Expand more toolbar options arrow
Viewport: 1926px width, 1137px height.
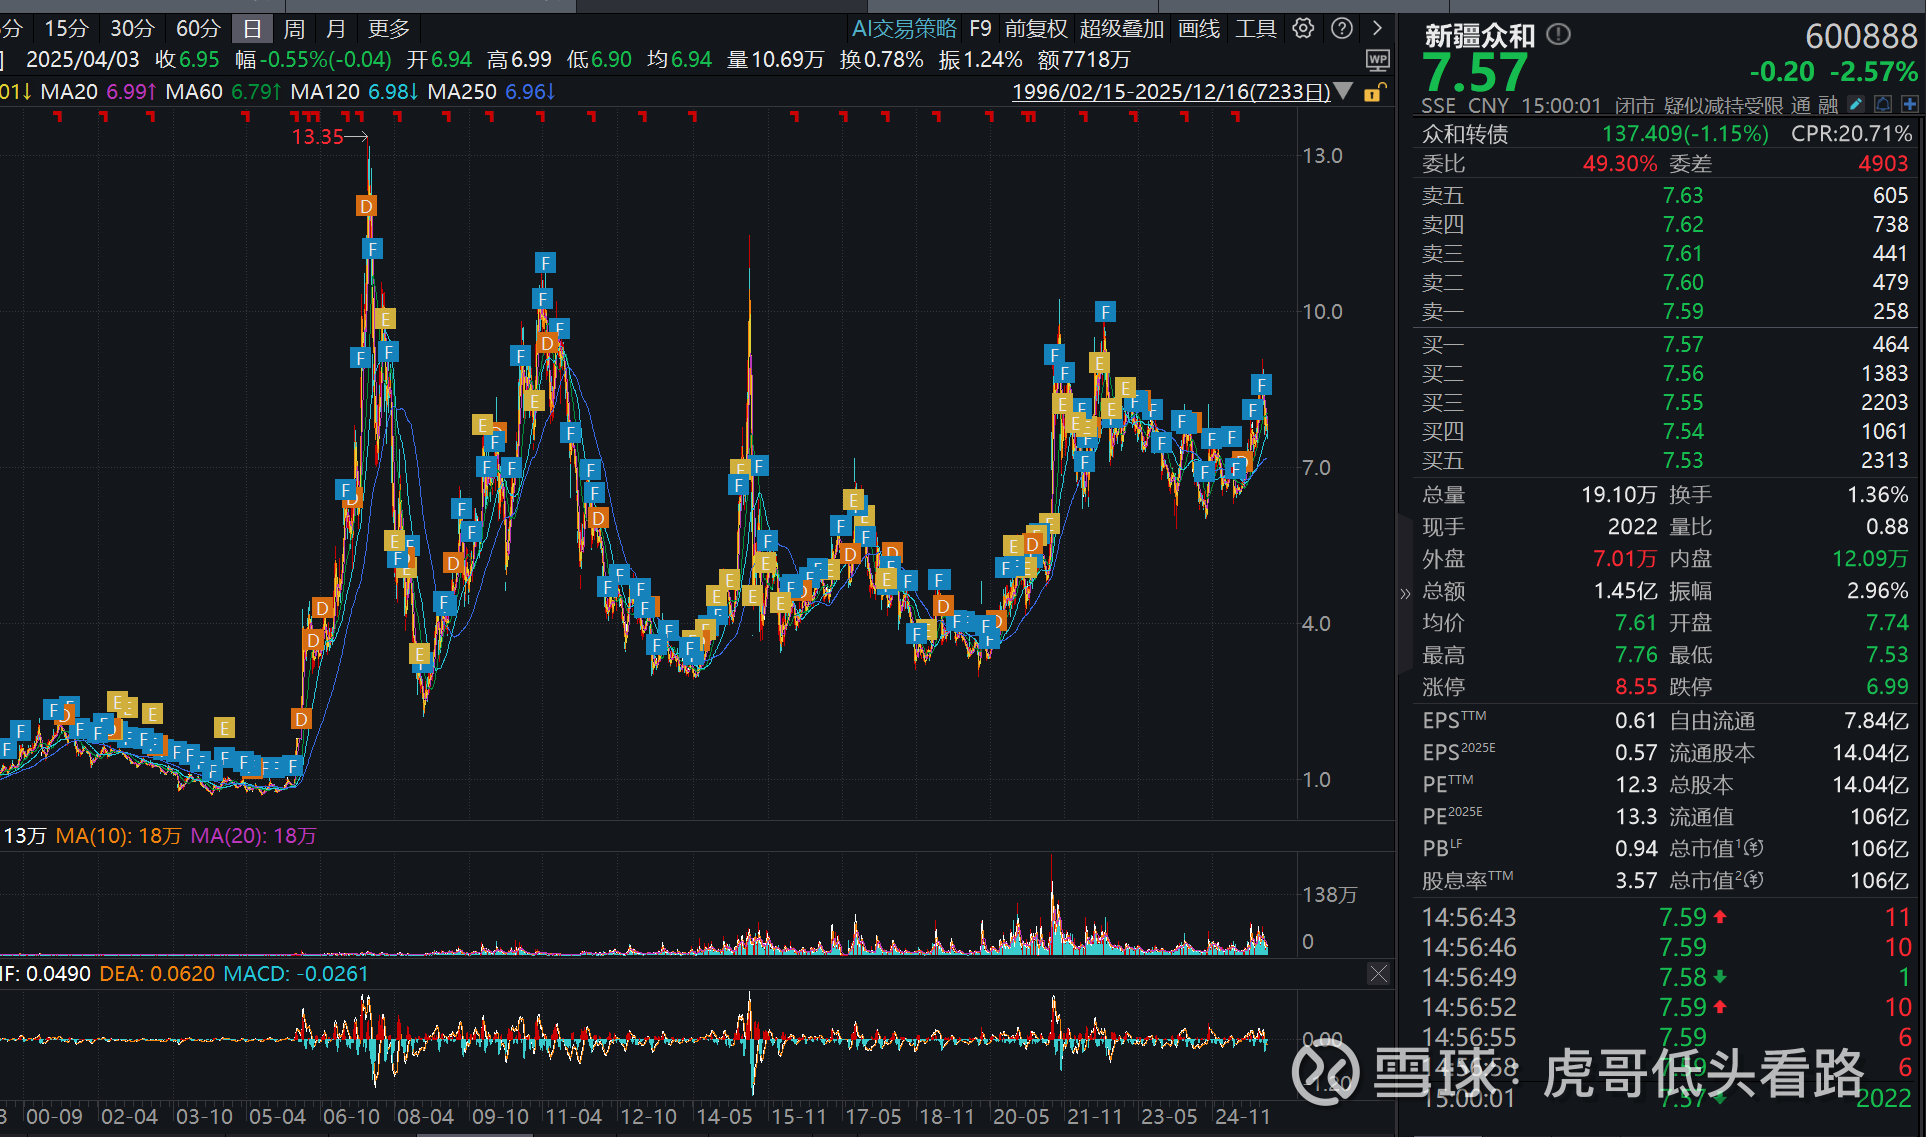1377,28
